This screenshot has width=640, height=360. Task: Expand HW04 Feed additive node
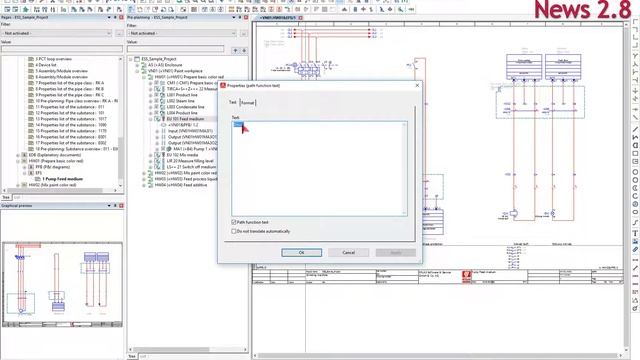point(144,185)
